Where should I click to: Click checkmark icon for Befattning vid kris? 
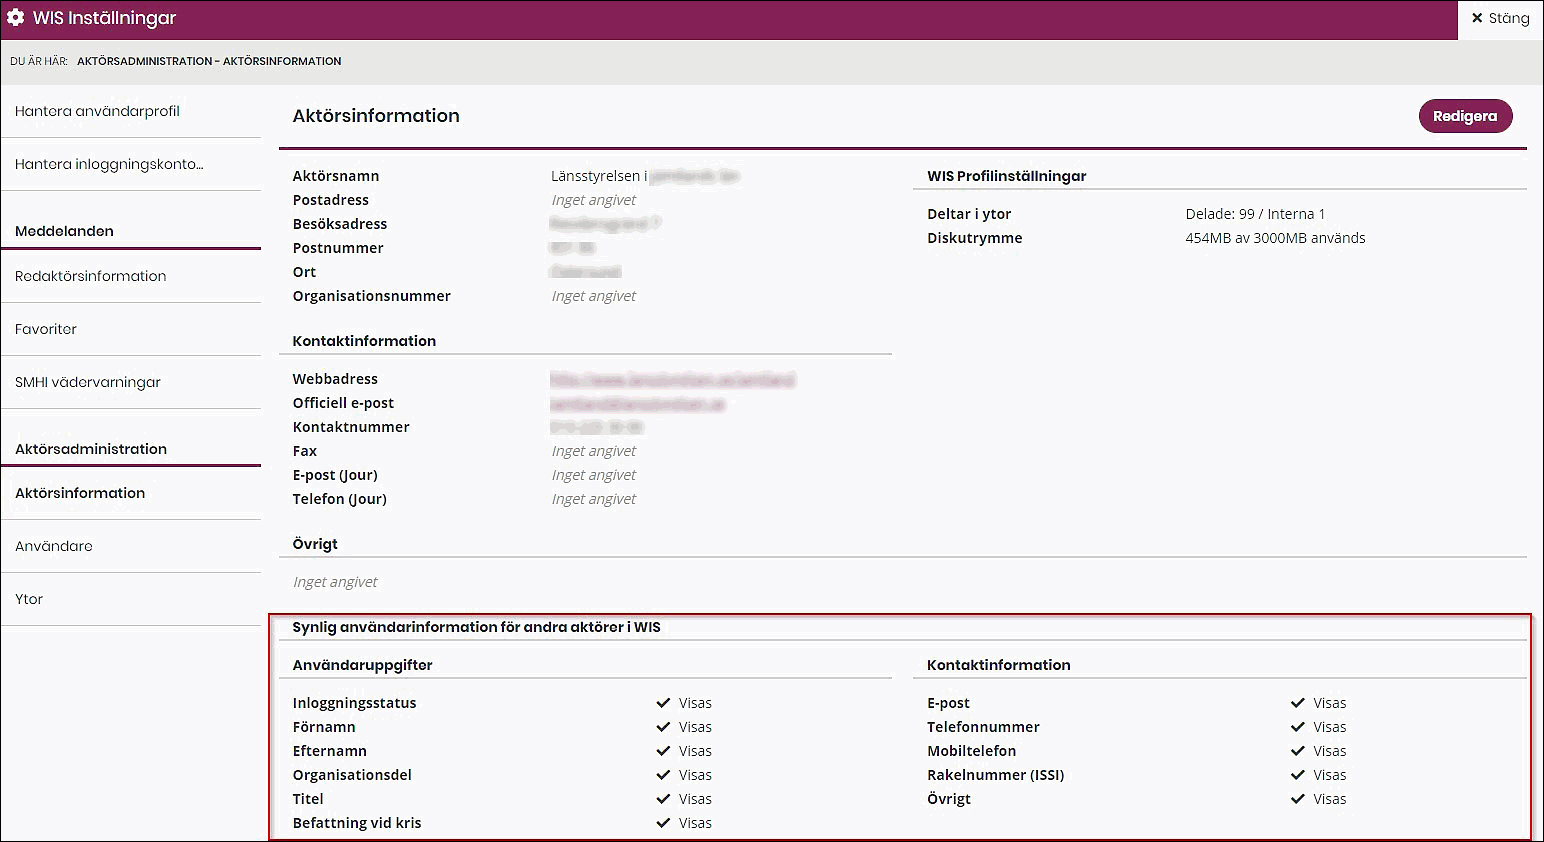click(663, 823)
